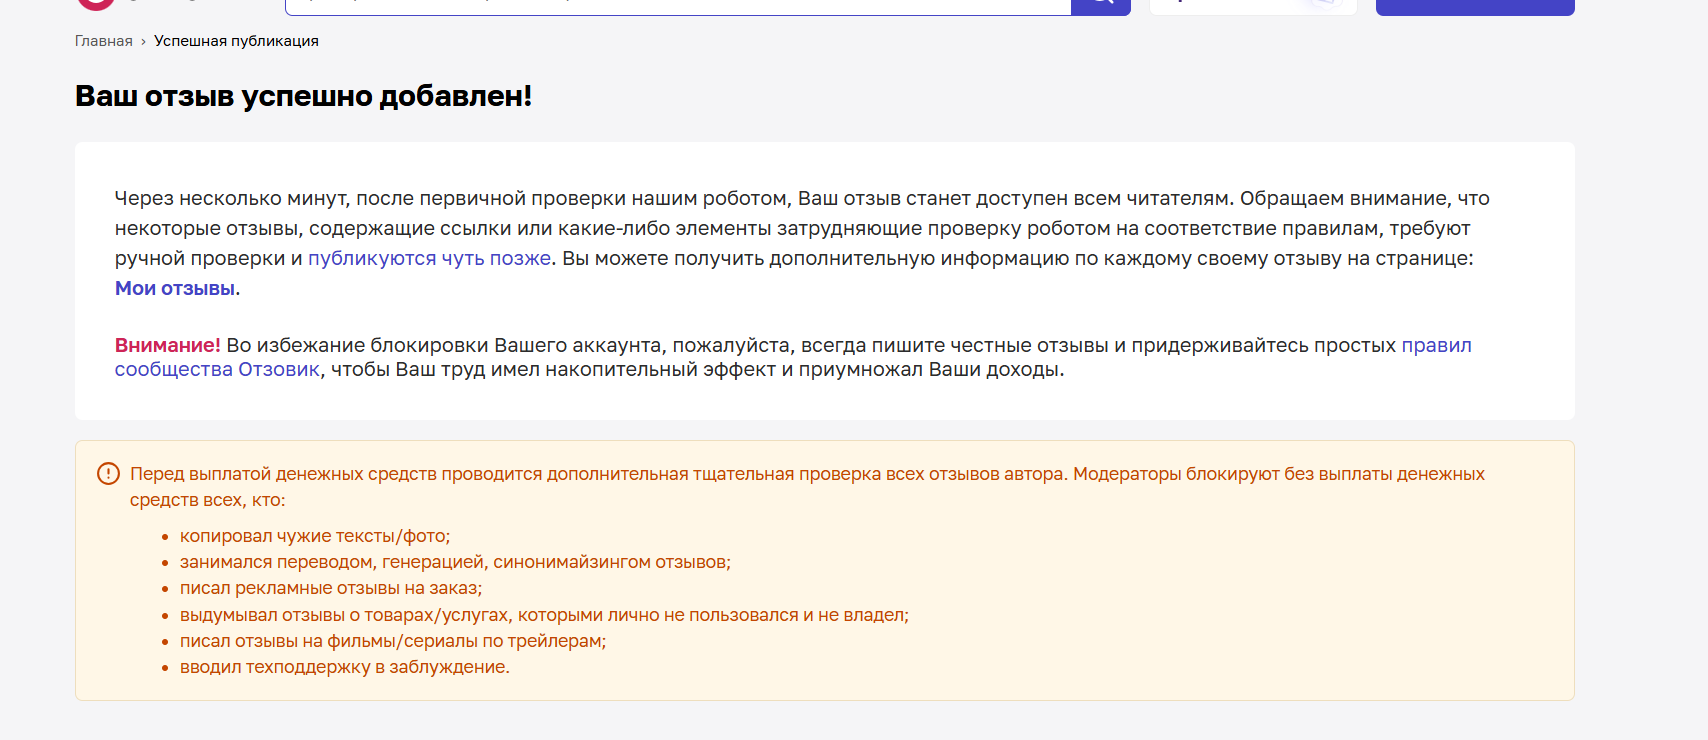The image size is (1708, 740).
Task: Click the red Внимание! label
Action: pyautogui.click(x=167, y=345)
